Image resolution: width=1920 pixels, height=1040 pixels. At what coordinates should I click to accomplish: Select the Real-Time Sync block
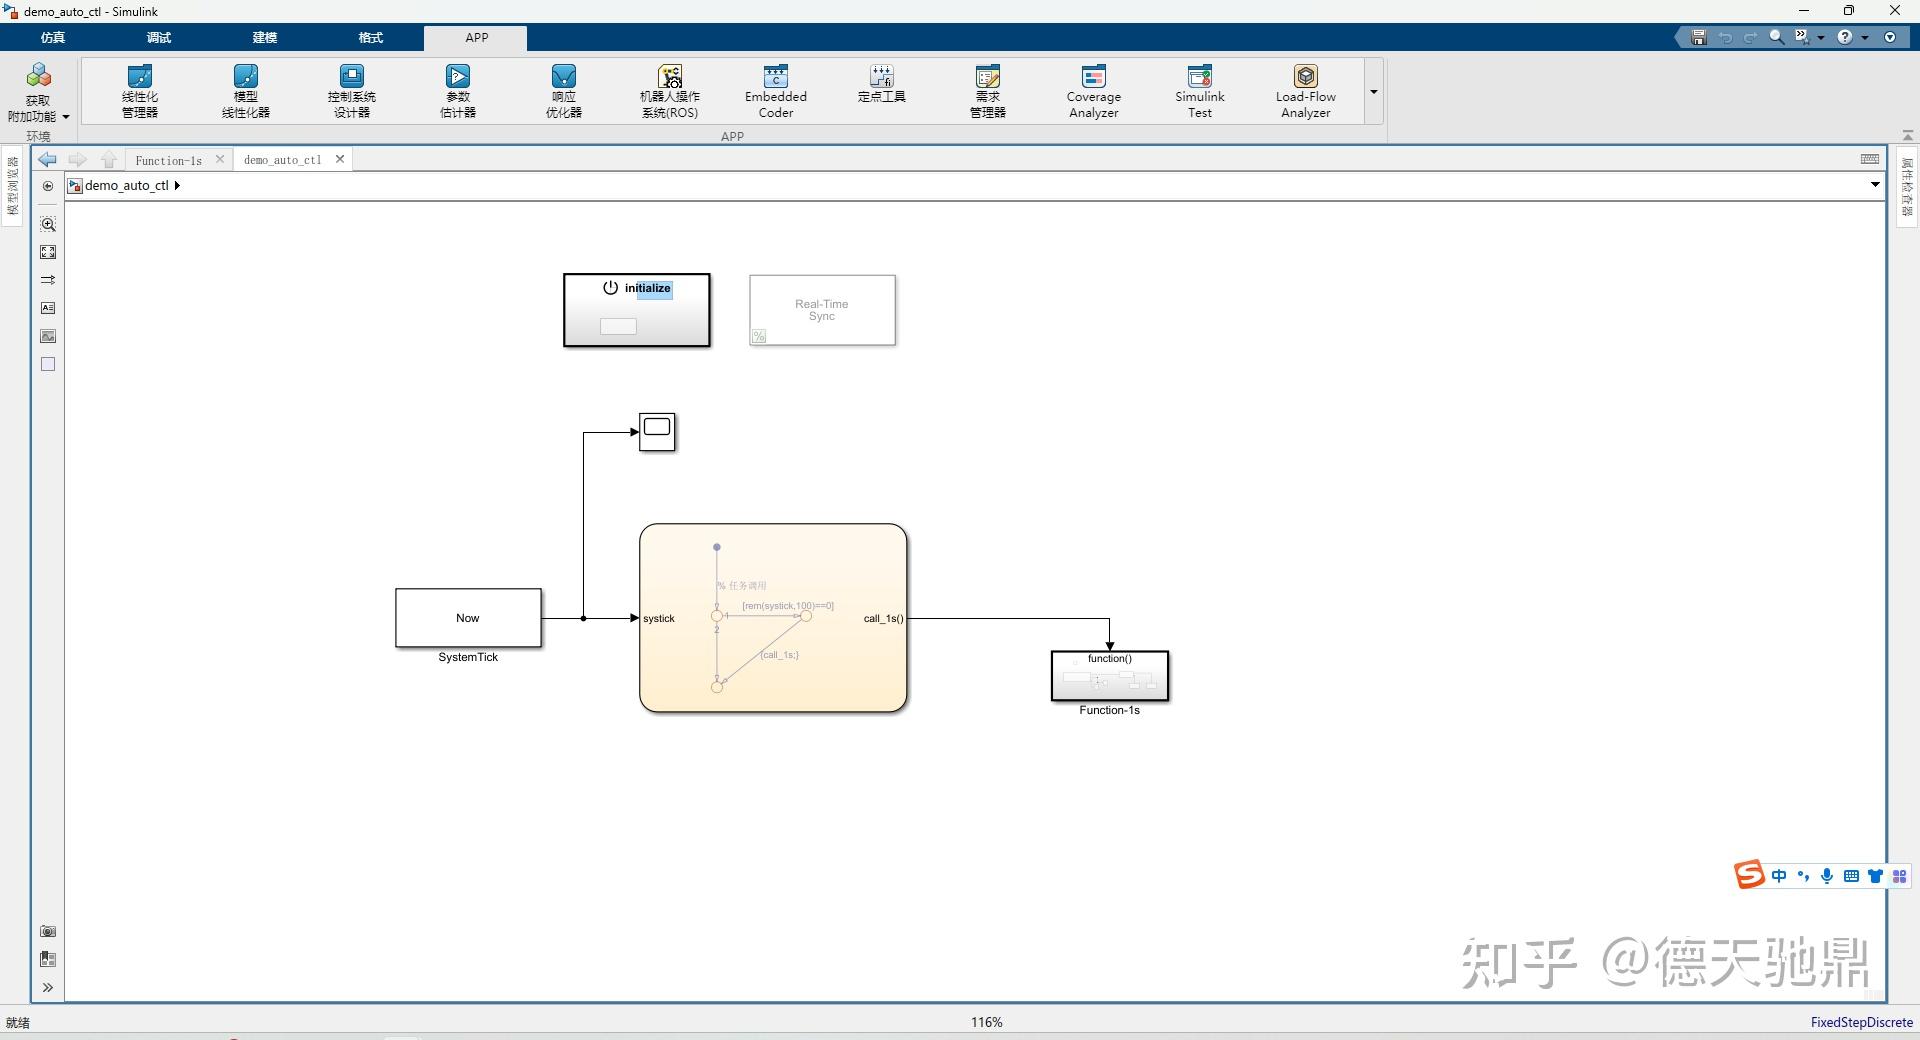click(822, 310)
